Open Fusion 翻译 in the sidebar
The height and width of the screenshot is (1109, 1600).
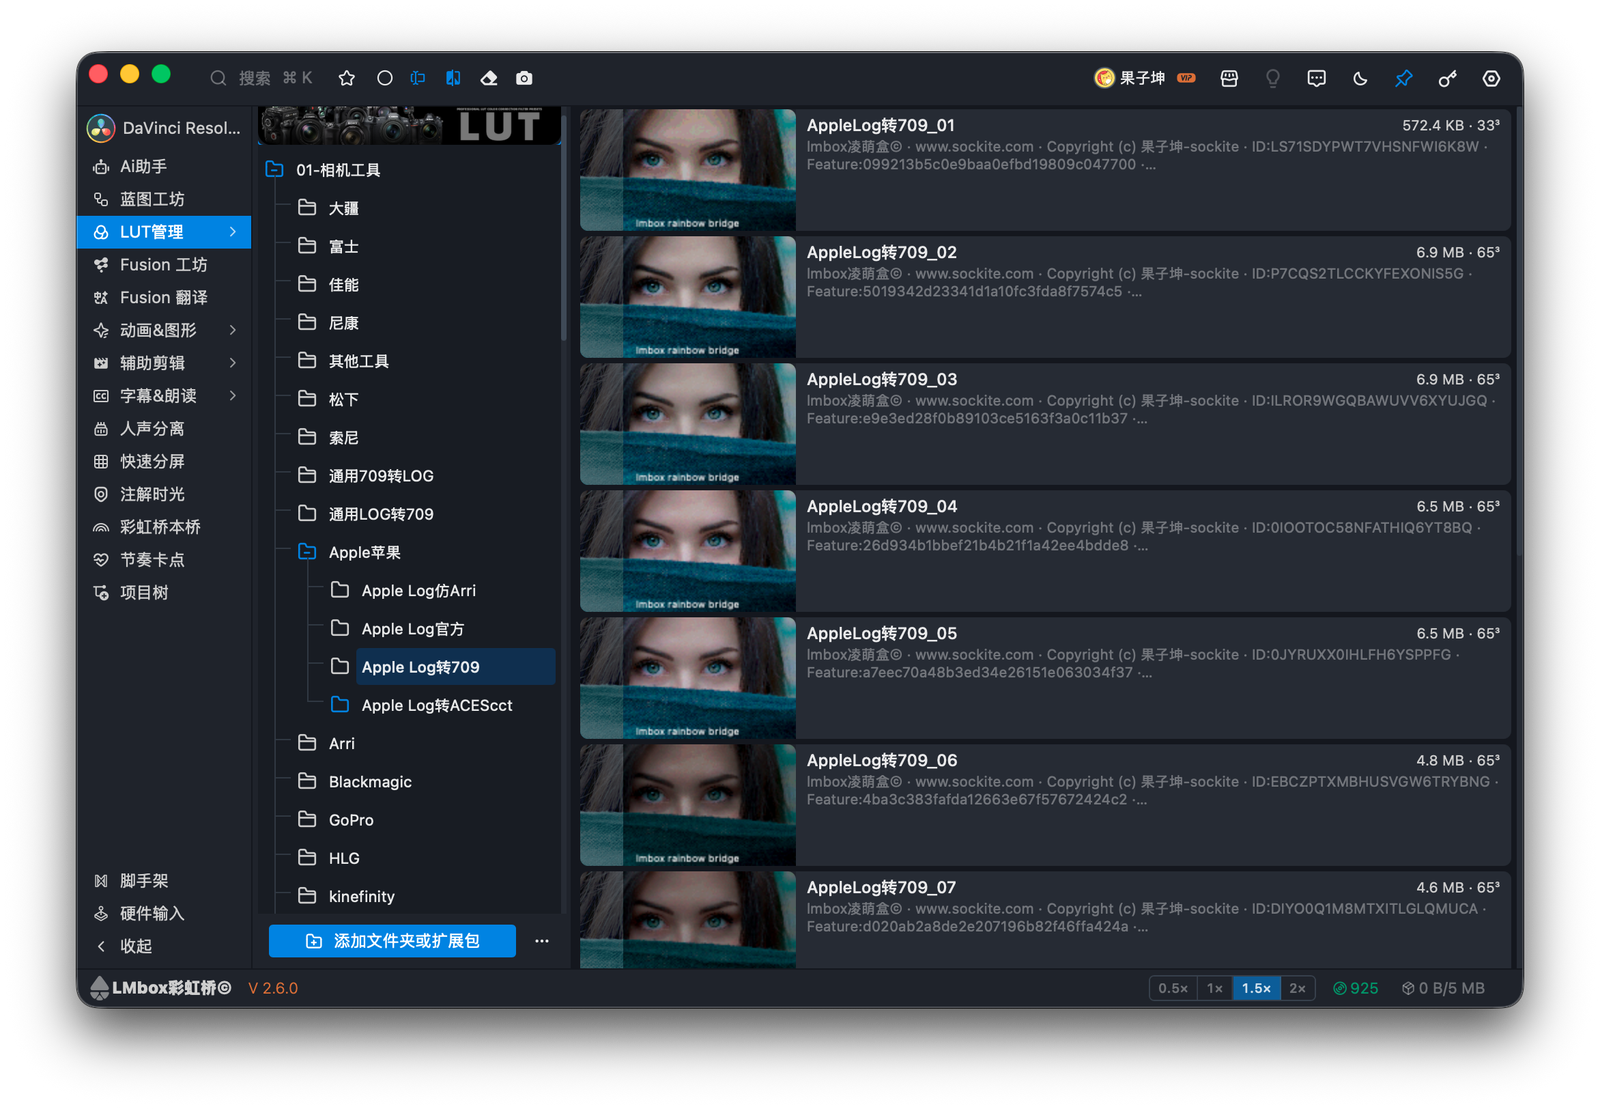164,297
